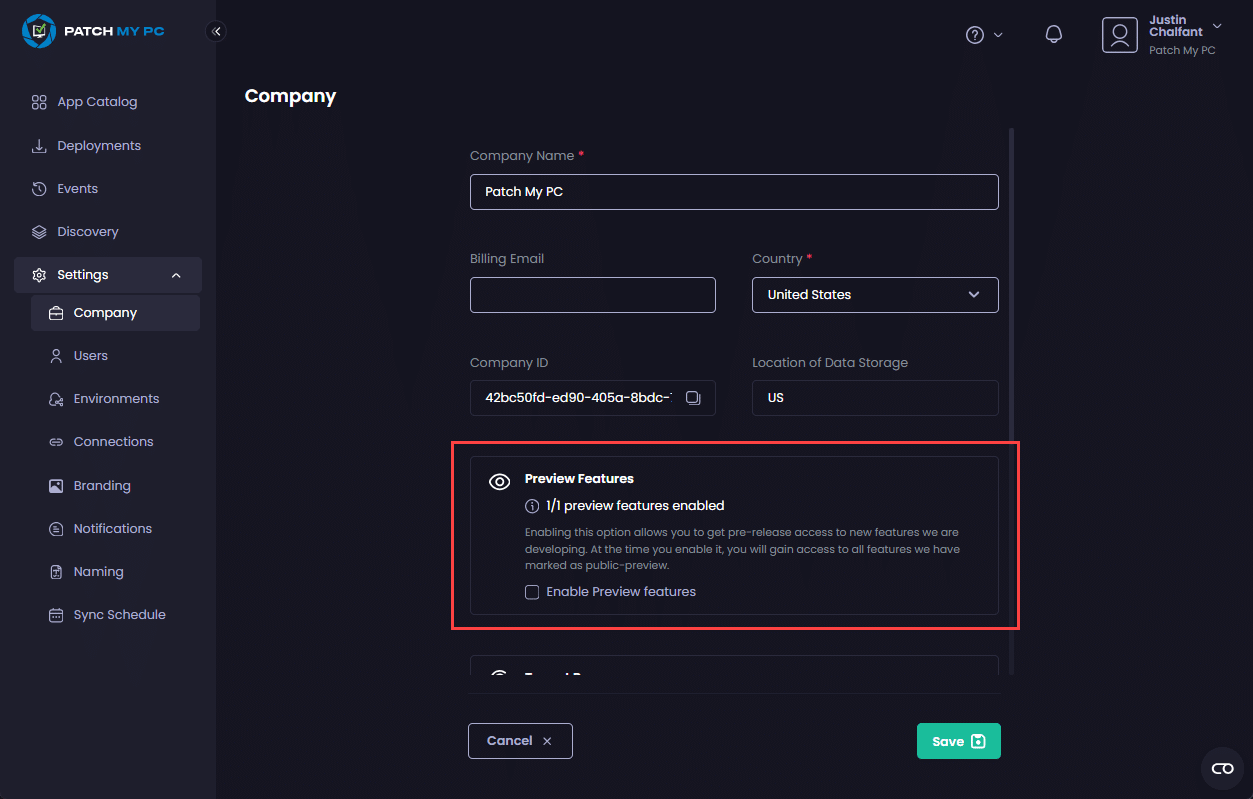Click the green Save button
The image size is (1253, 799).
[958, 741]
